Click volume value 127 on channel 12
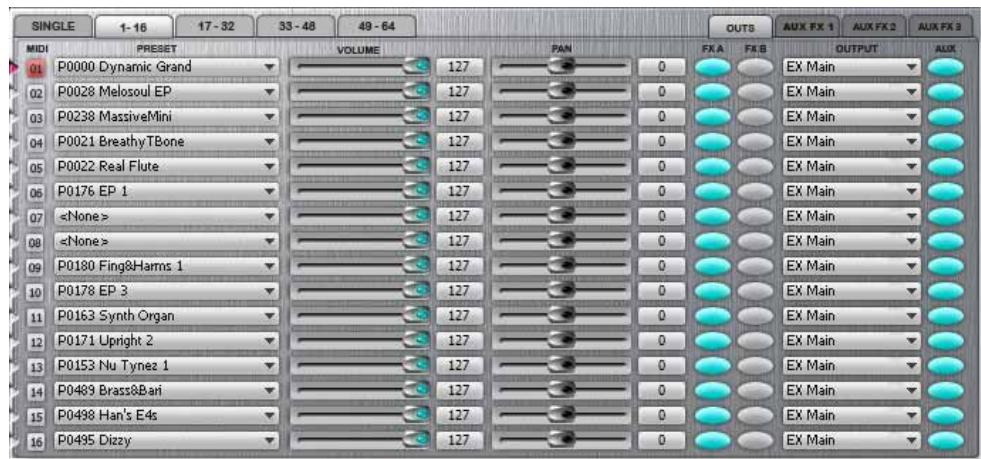This screenshot has height=459, width=981. (460, 341)
